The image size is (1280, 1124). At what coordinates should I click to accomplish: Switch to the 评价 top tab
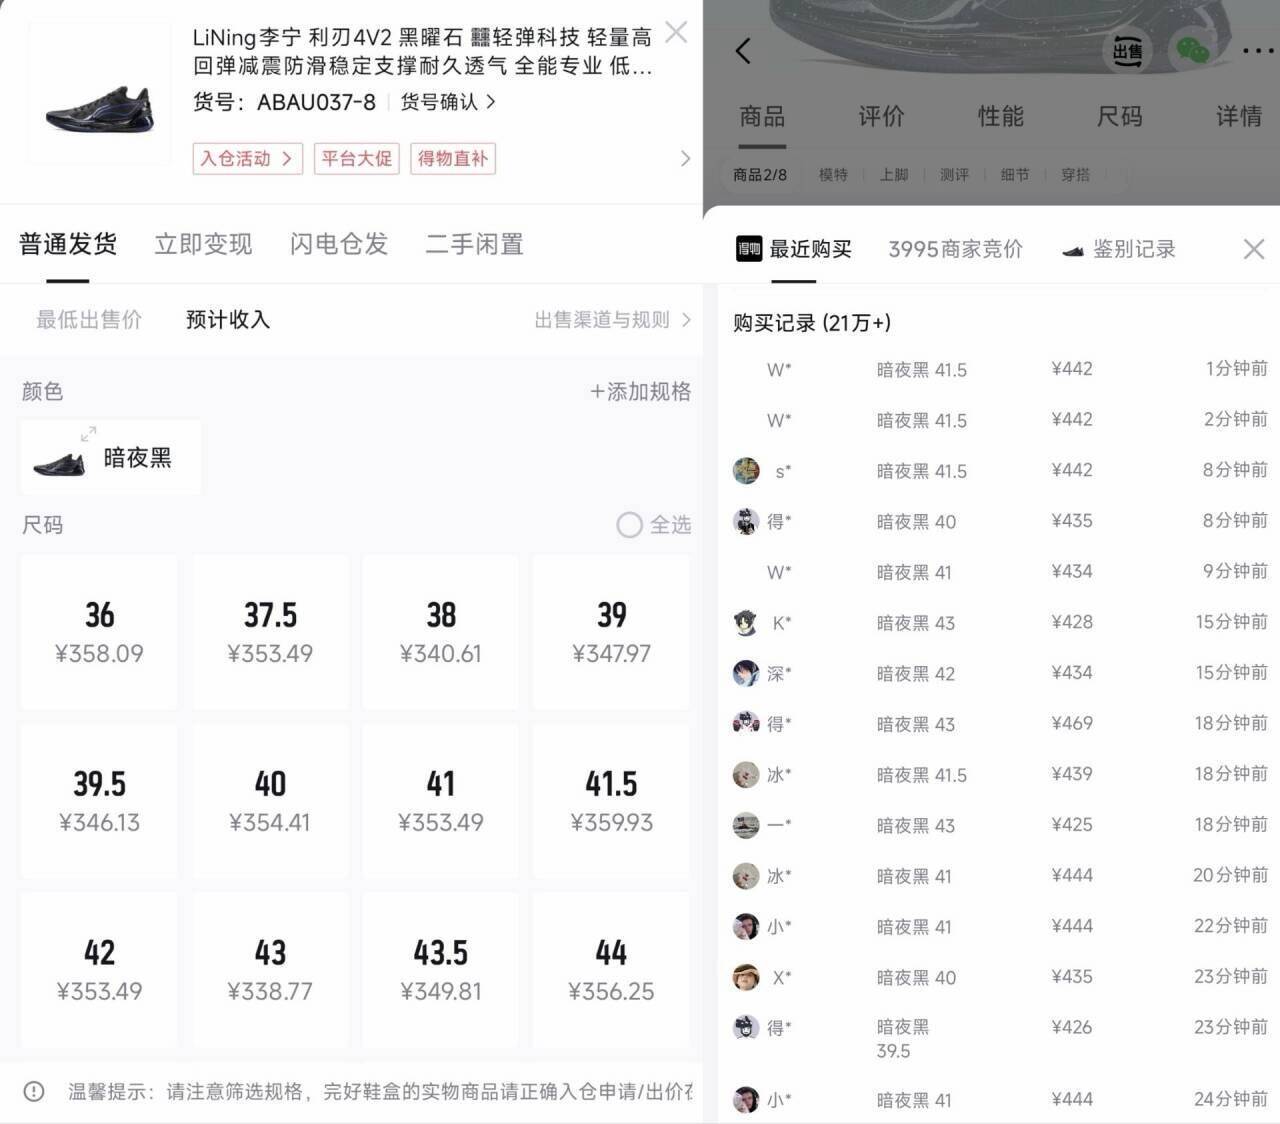pyautogui.click(x=881, y=117)
